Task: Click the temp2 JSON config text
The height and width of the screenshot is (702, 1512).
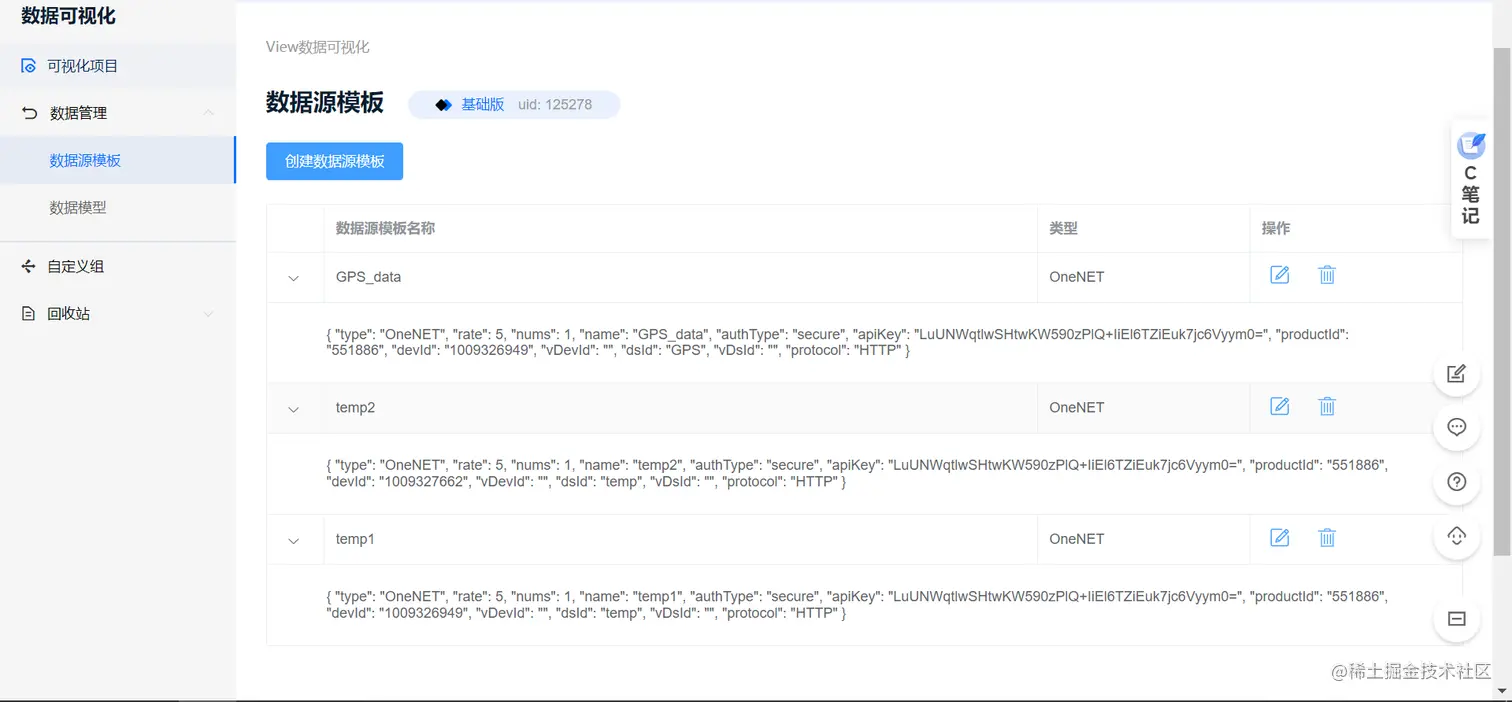Action: [857, 473]
